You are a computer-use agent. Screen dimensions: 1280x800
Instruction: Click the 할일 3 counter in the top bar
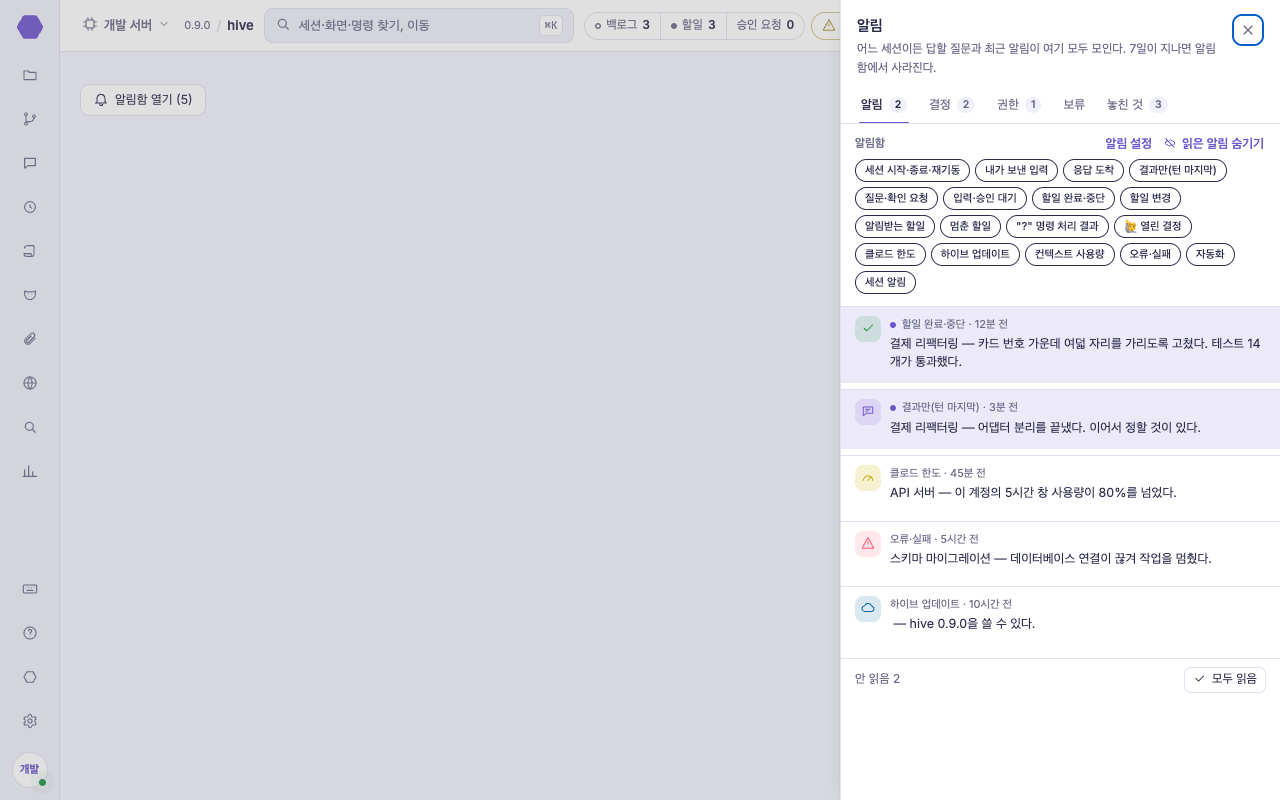(693, 25)
